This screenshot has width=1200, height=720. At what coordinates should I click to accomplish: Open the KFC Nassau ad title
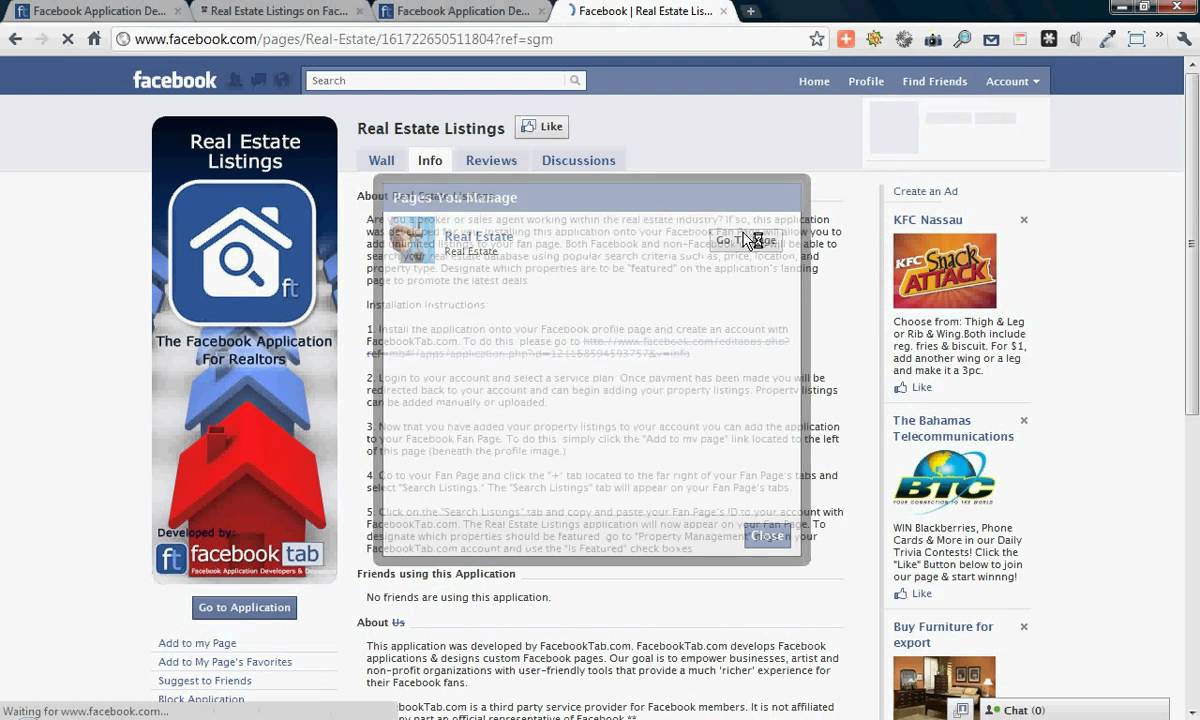pyautogui.click(x=928, y=220)
